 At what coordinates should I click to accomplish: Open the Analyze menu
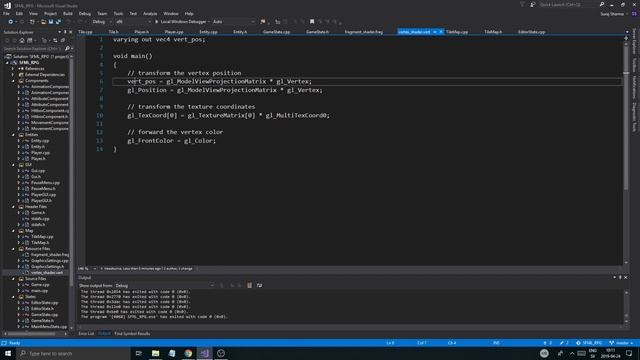point(150,13)
